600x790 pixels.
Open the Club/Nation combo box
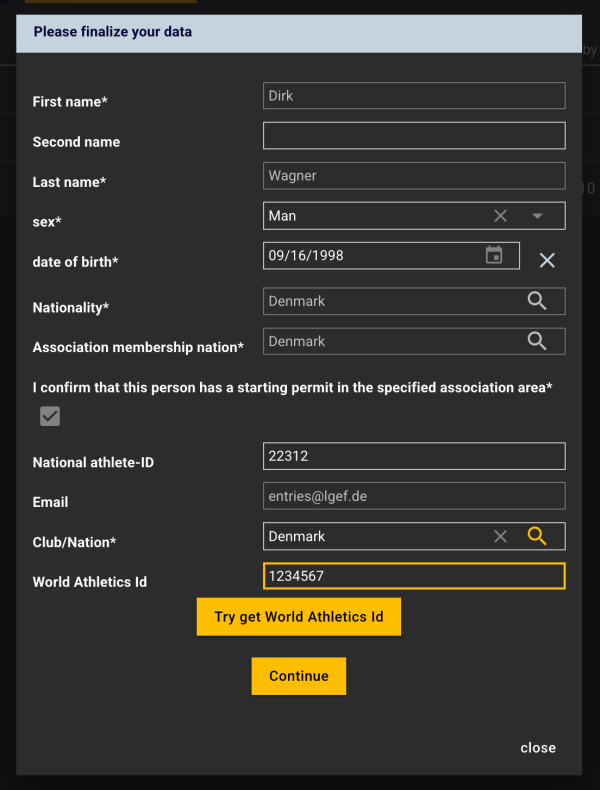coord(375,536)
